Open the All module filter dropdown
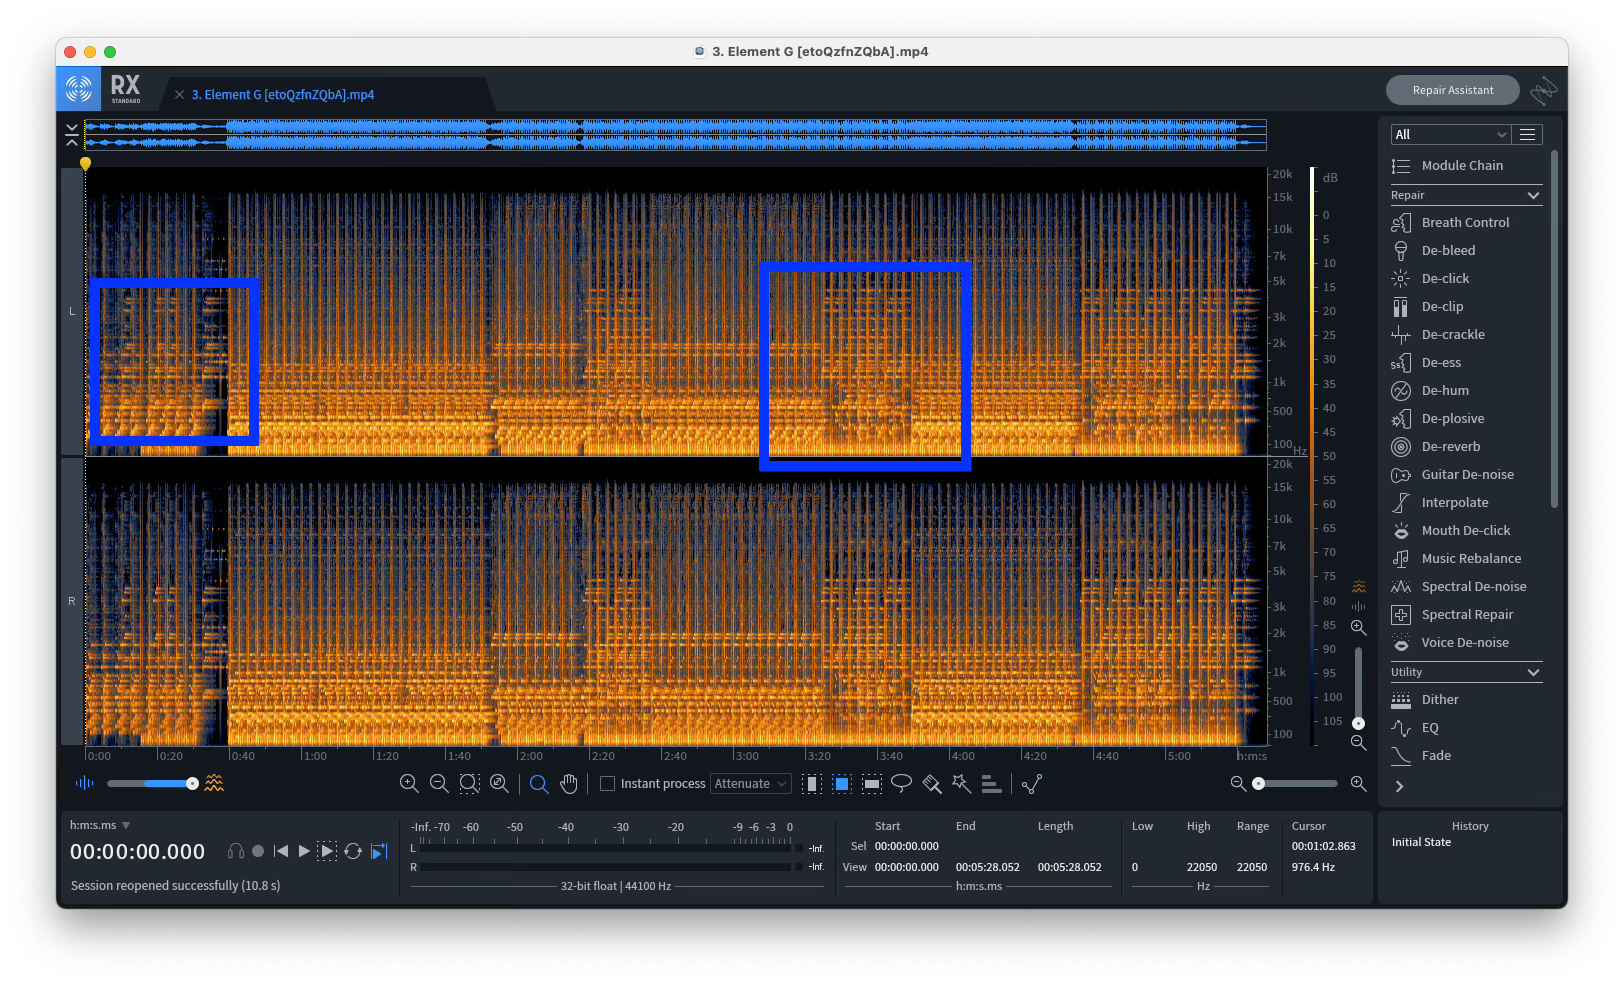1624x983 pixels. (x=1450, y=134)
